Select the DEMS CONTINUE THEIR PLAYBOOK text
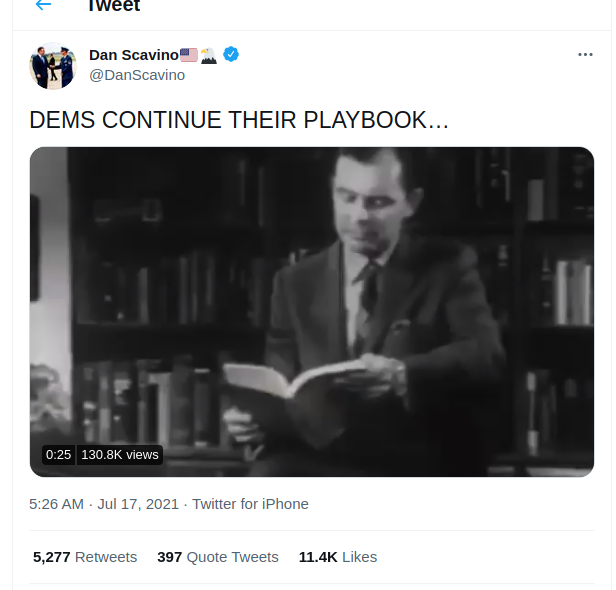 (239, 120)
